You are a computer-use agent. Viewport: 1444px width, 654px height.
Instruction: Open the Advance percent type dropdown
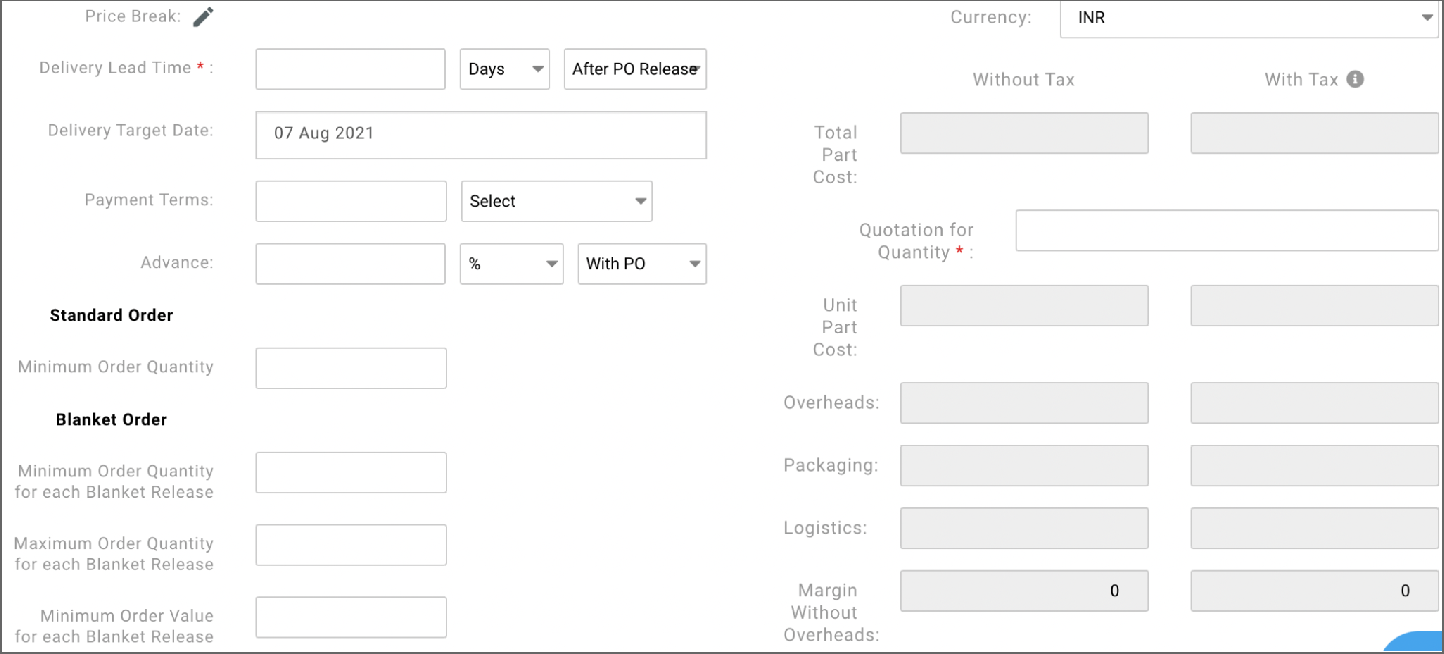[x=511, y=264]
